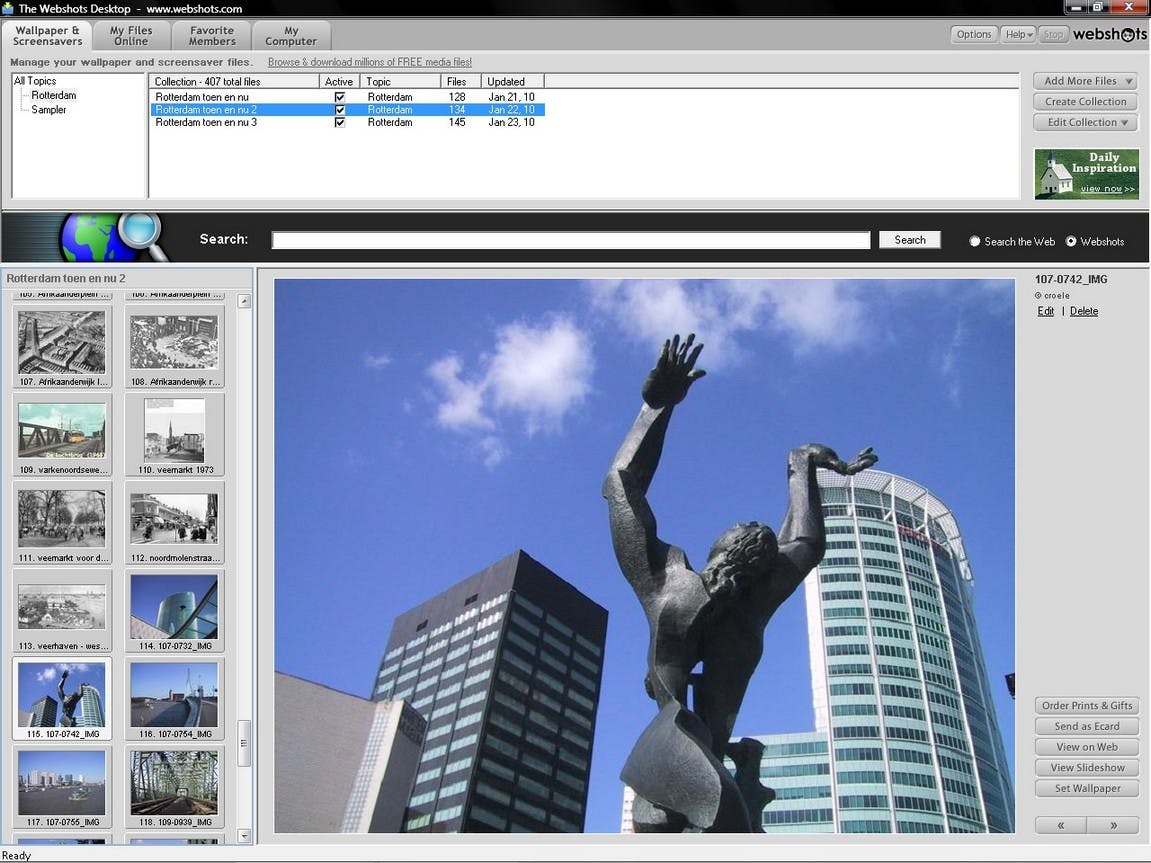Image resolution: width=1151 pixels, height=863 pixels.
Task: Expand the Add More Files dropdown
Action: (1086, 81)
